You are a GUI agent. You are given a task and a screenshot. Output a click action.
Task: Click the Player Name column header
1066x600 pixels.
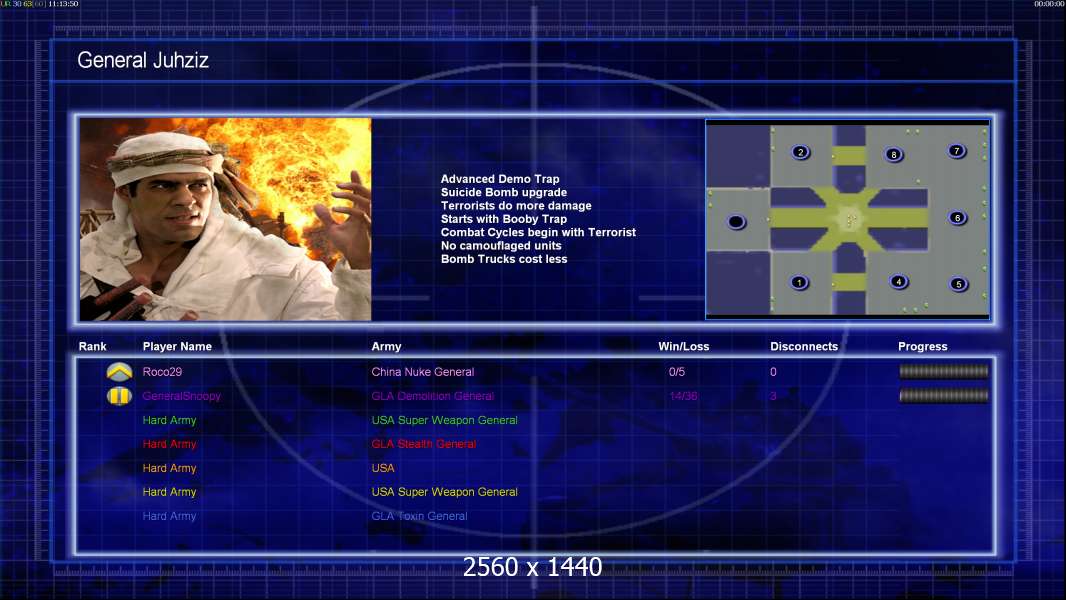click(177, 347)
